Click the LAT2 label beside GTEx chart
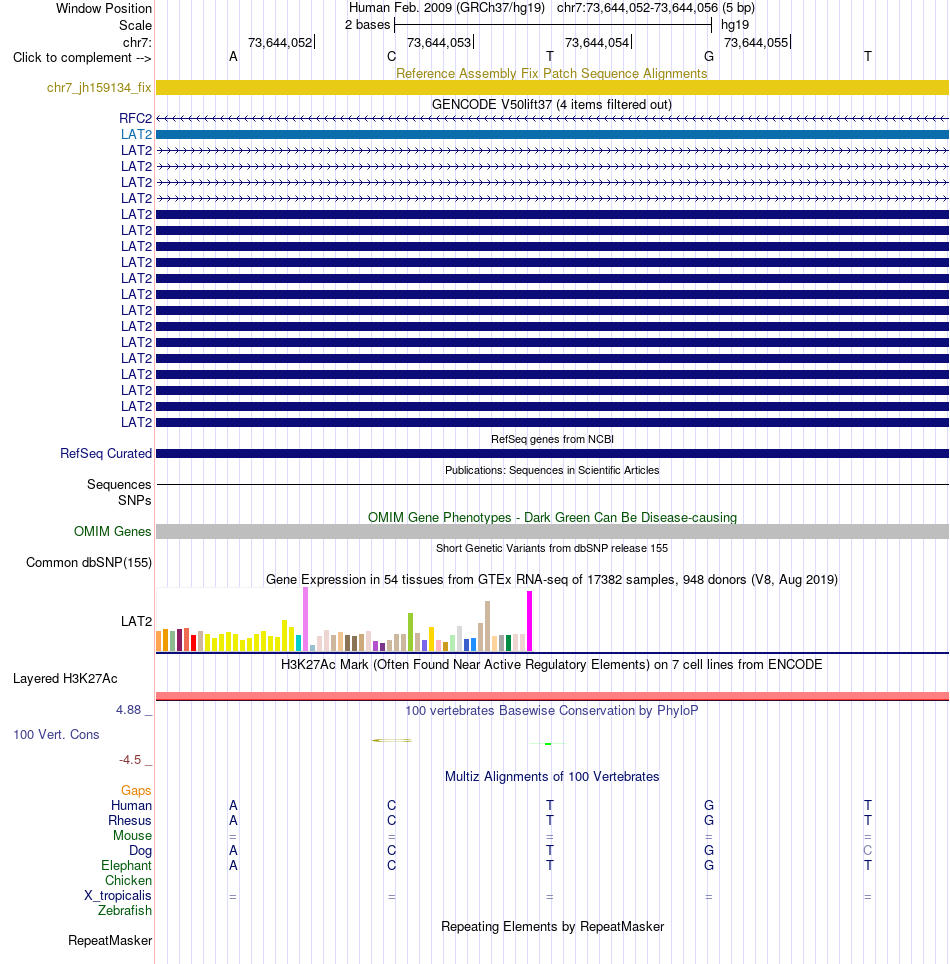Viewport: 950px width, 964px height. click(137, 621)
